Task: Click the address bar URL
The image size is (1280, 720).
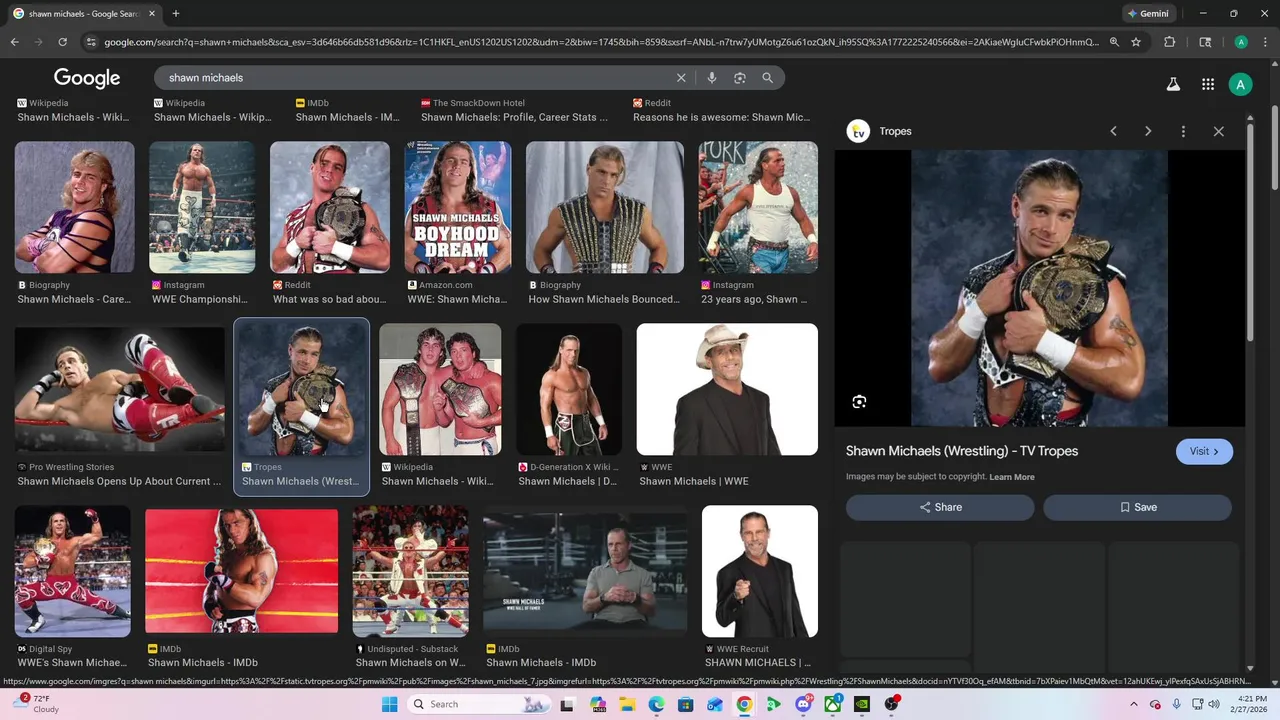Action: pos(601,42)
